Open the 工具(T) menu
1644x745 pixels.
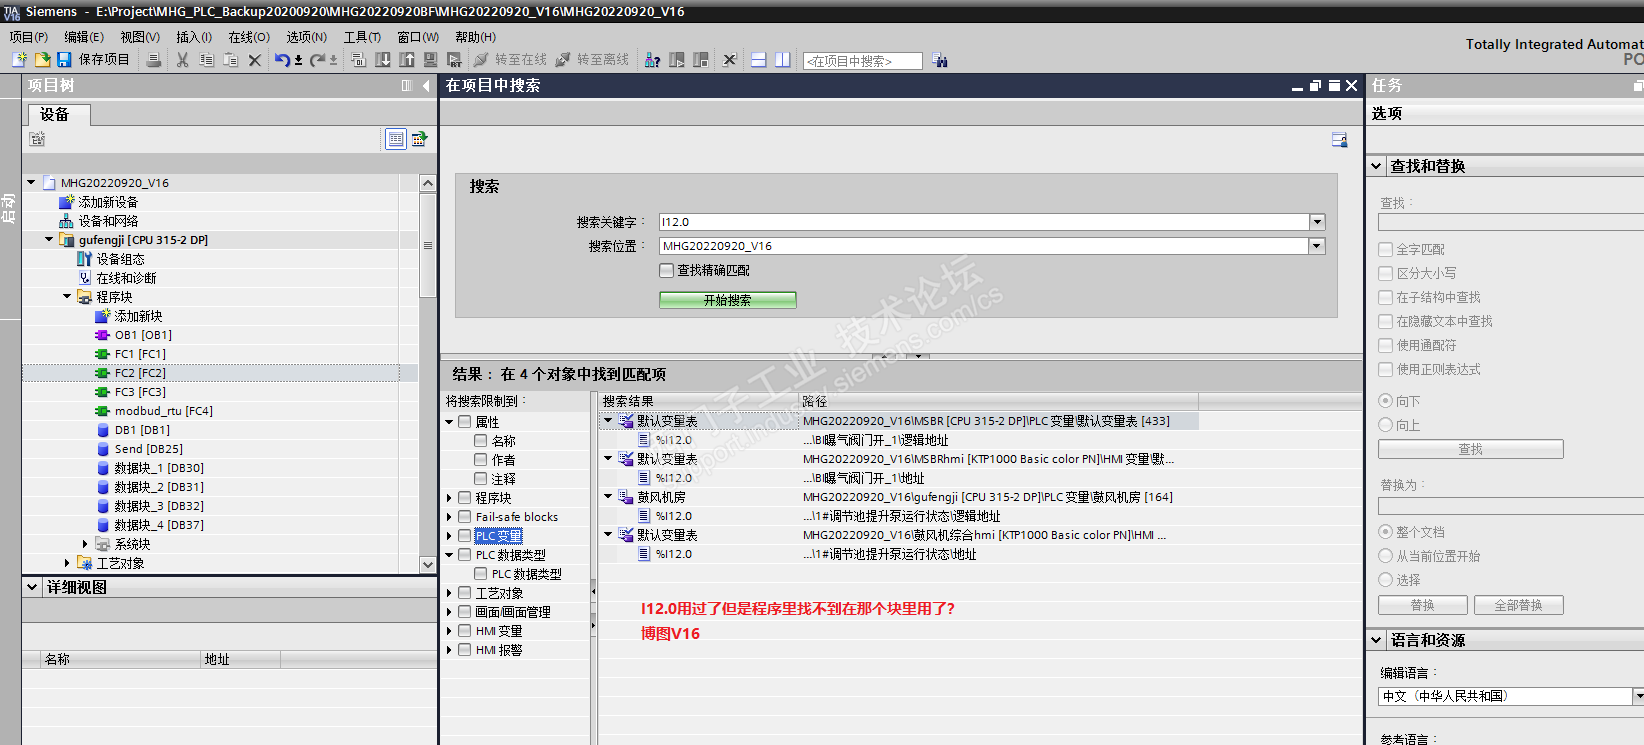(362, 37)
